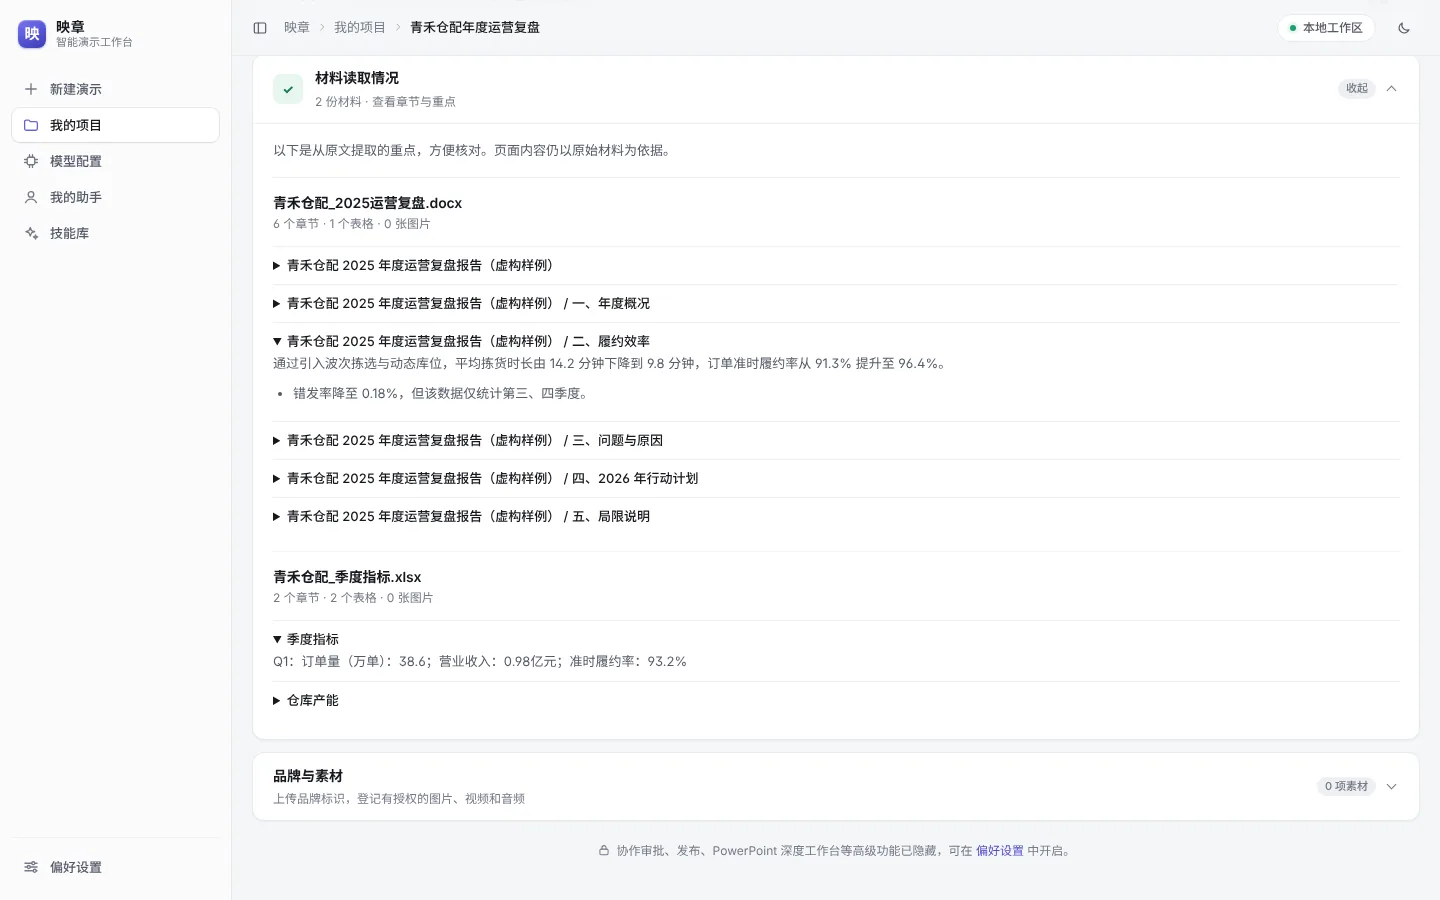
Task: Collapse the 二、履约效率 section row
Action: click(x=836, y=341)
